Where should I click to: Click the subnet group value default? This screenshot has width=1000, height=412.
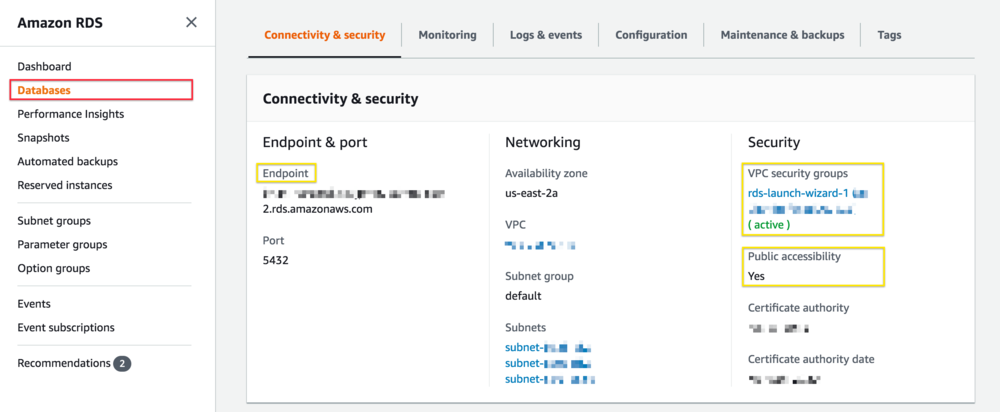523,296
